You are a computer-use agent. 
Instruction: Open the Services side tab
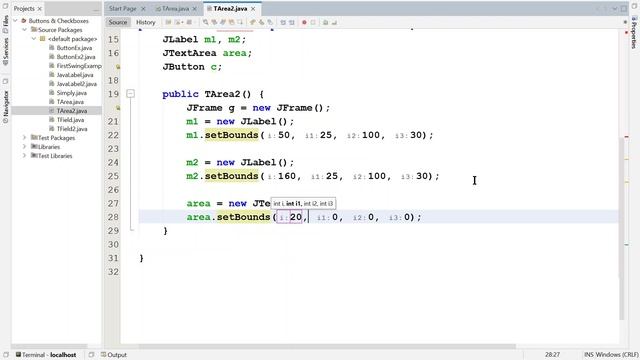[5, 51]
